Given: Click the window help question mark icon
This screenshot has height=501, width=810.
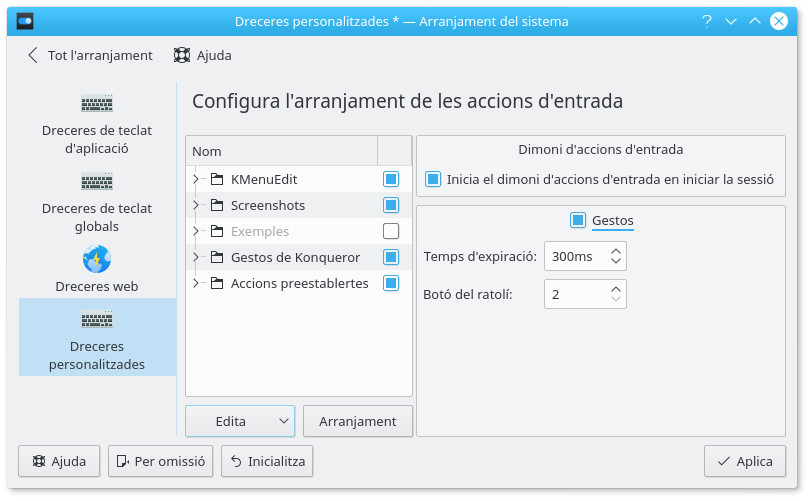Looking at the screenshot, I should [707, 20].
